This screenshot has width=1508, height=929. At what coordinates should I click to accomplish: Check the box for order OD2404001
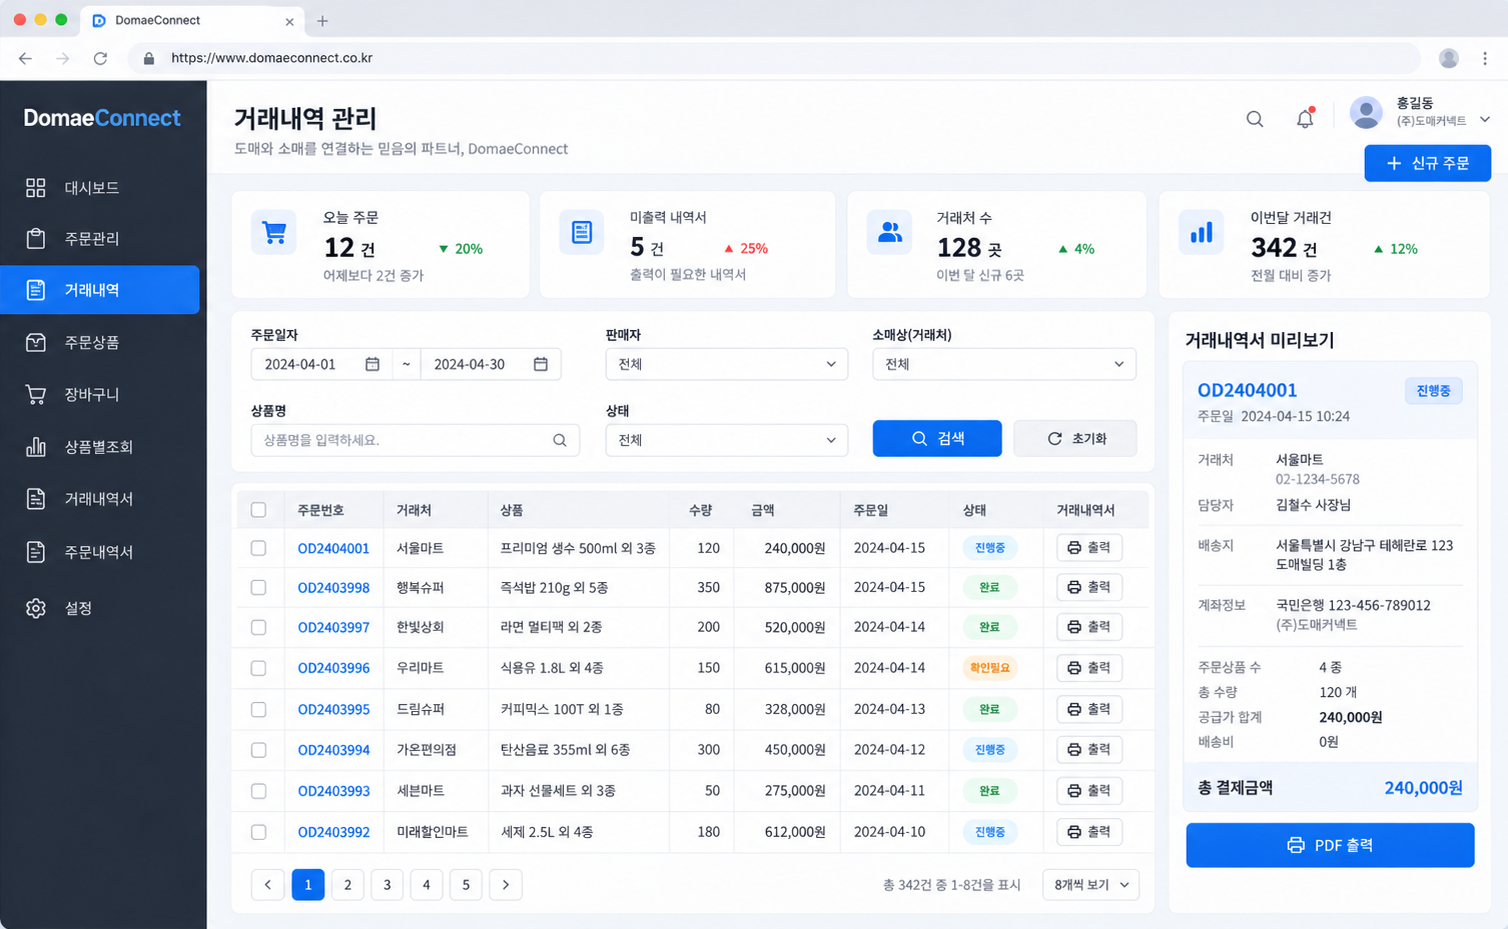[x=259, y=548]
